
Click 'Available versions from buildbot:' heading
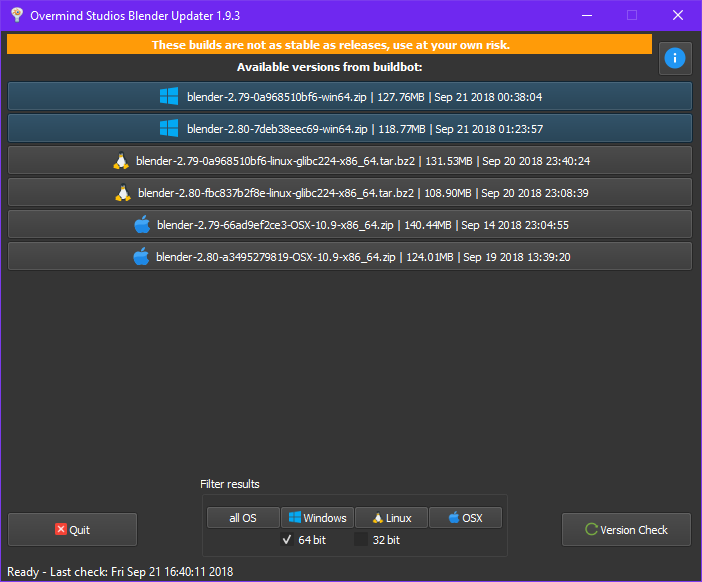pyautogui.click(x=330, y=67)
